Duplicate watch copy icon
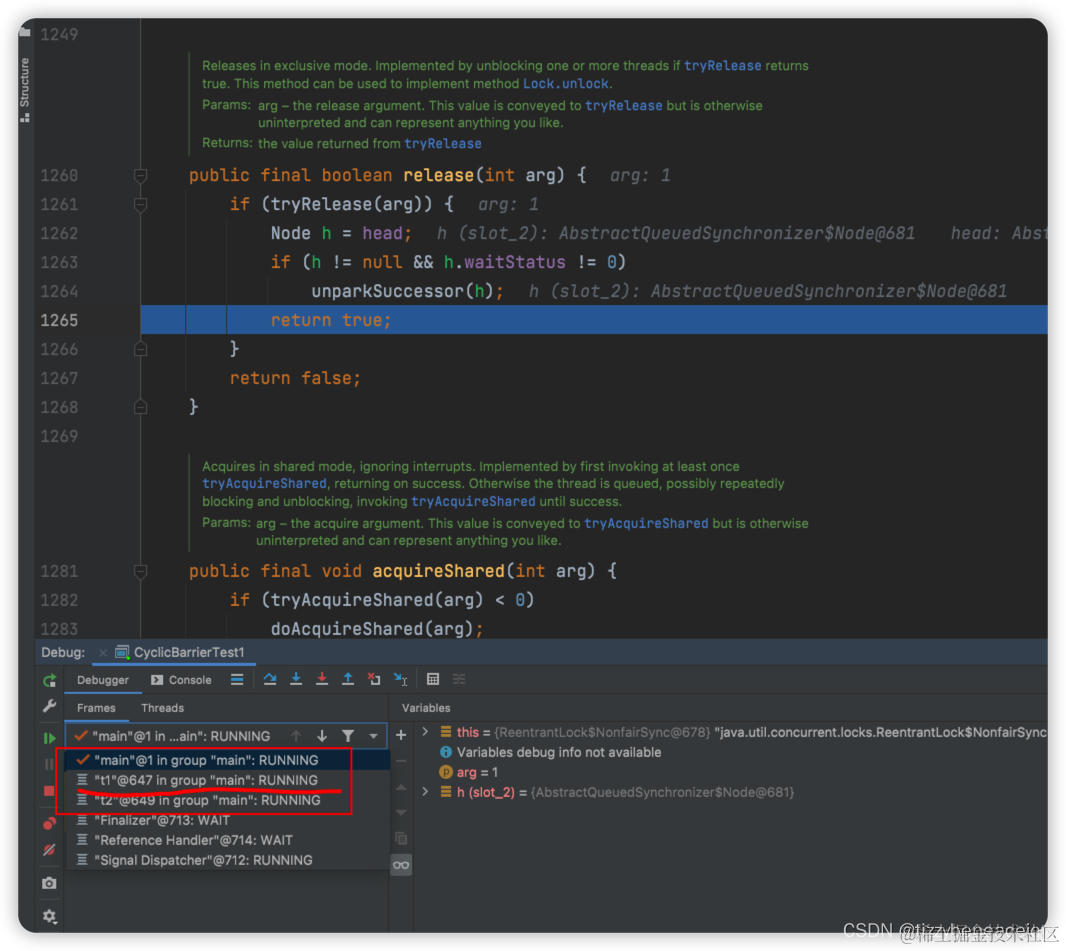The image size is (1066, 951). [x=401, y=838]
